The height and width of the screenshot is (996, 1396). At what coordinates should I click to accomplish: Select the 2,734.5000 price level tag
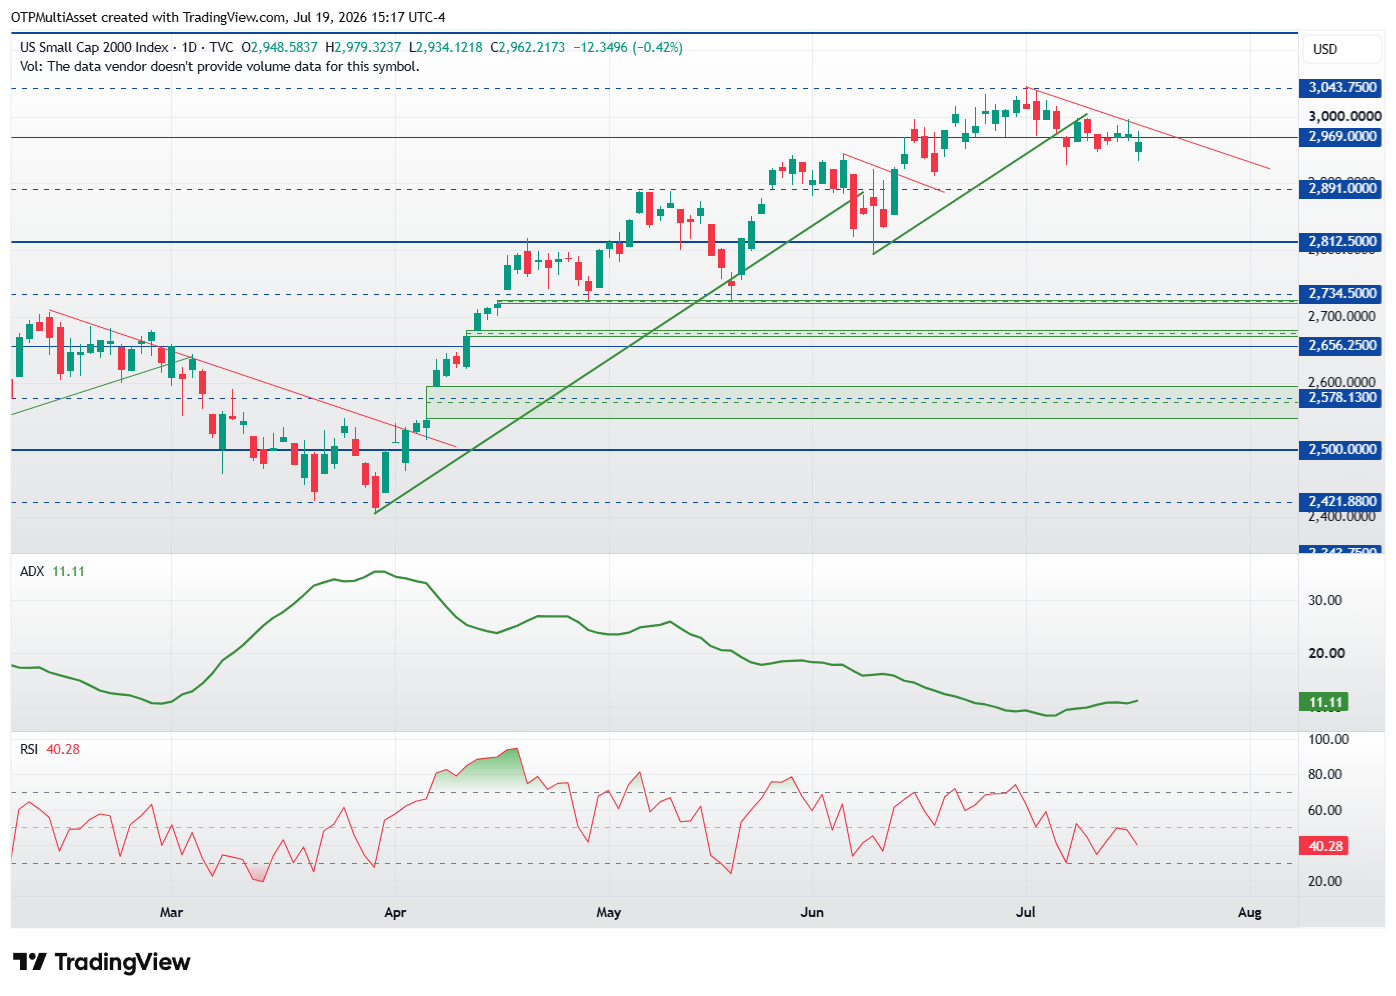point(1341,294)
